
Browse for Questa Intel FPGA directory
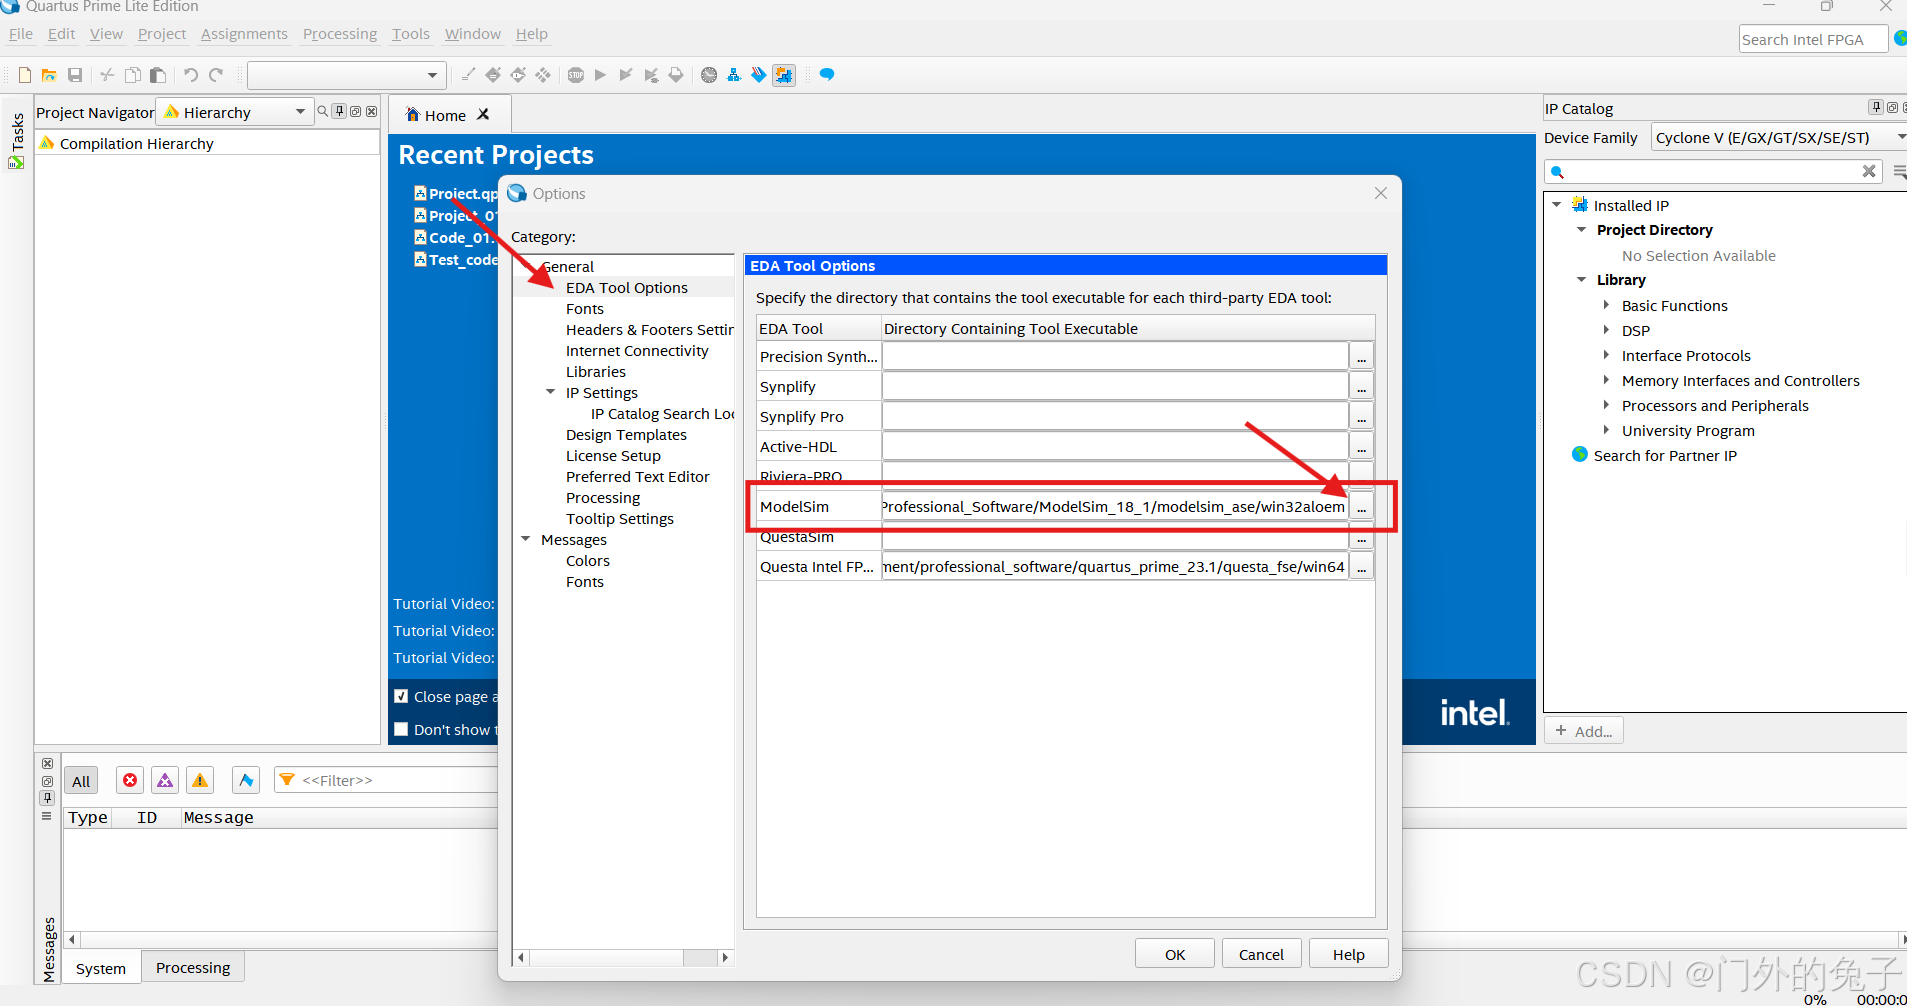tap(1361, 567)
